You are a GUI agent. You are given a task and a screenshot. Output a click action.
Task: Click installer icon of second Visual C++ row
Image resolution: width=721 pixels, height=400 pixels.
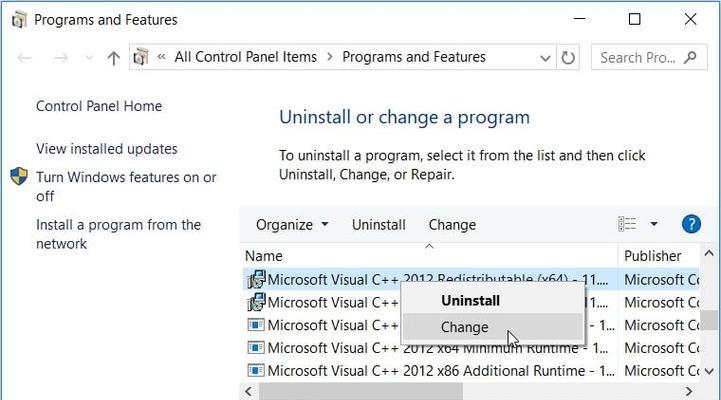(256, 302)
